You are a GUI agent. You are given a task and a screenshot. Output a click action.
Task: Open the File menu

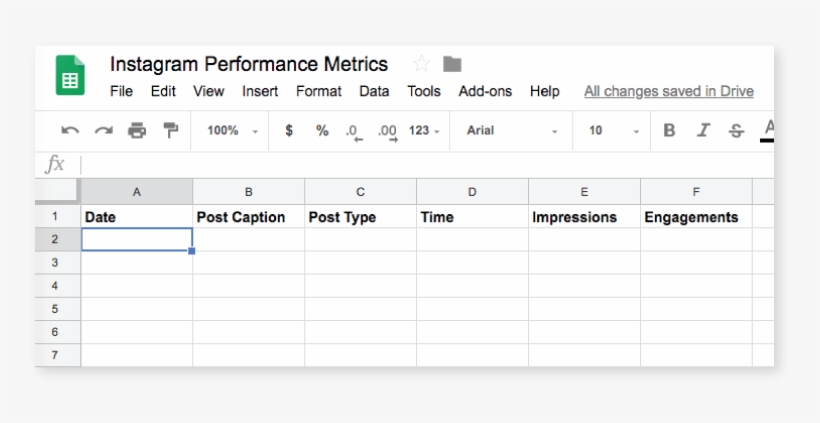[121, 91]
